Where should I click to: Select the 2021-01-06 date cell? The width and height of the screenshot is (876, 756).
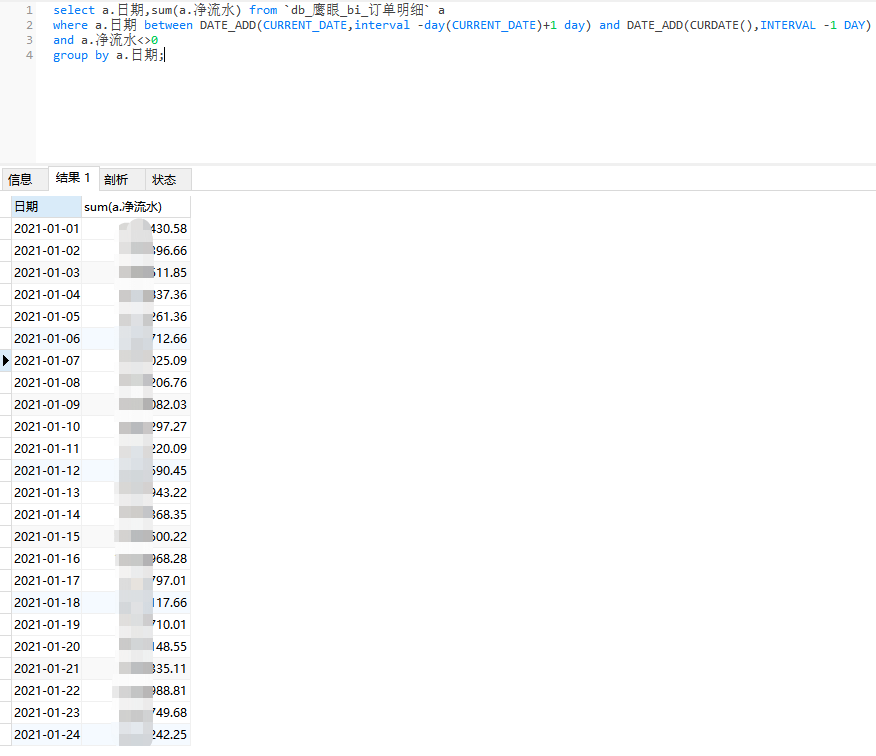(x=46, y=339)
